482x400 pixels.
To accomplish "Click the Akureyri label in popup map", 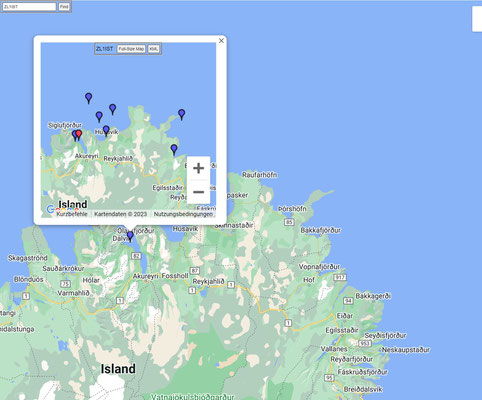I will pos(86,156).
